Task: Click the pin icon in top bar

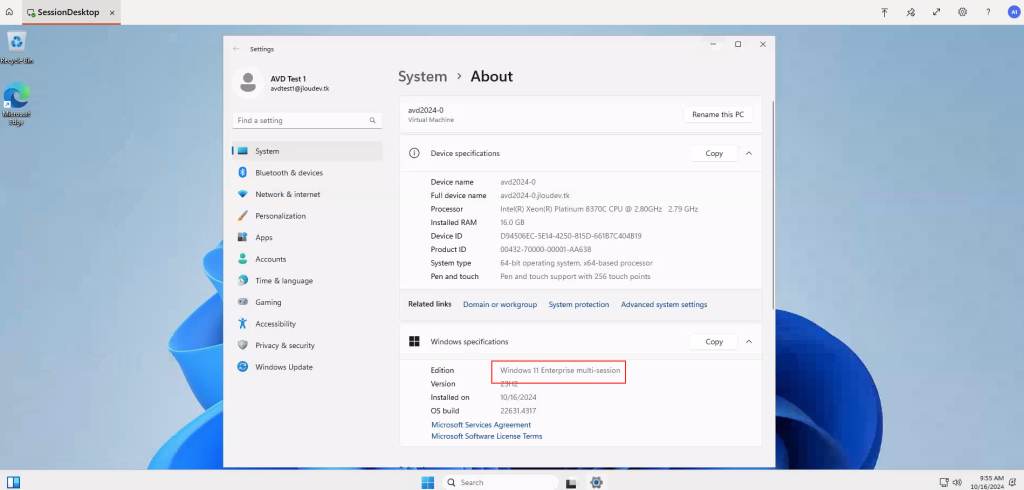Action: click(910, 12)
